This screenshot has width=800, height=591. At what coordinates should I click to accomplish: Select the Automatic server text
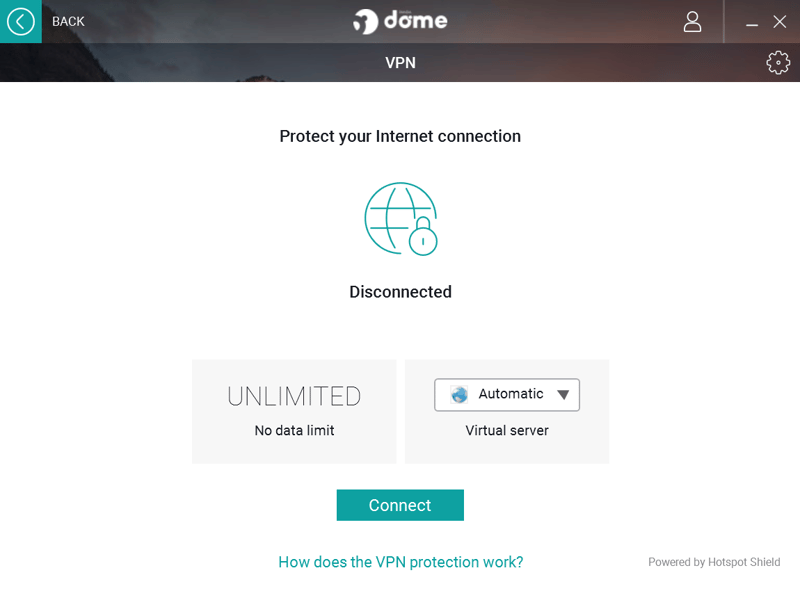[511, 394]
